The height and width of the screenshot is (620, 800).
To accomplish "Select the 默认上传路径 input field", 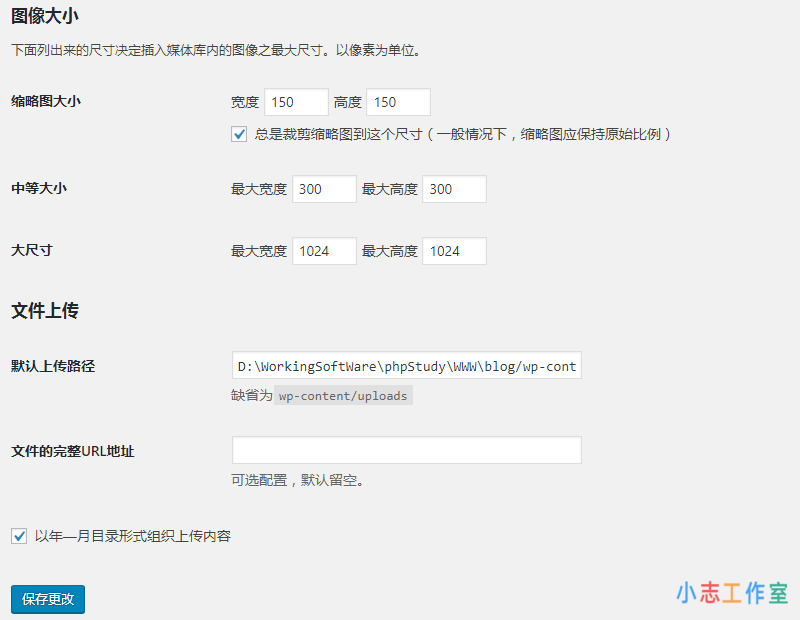I will click(406, 366).
